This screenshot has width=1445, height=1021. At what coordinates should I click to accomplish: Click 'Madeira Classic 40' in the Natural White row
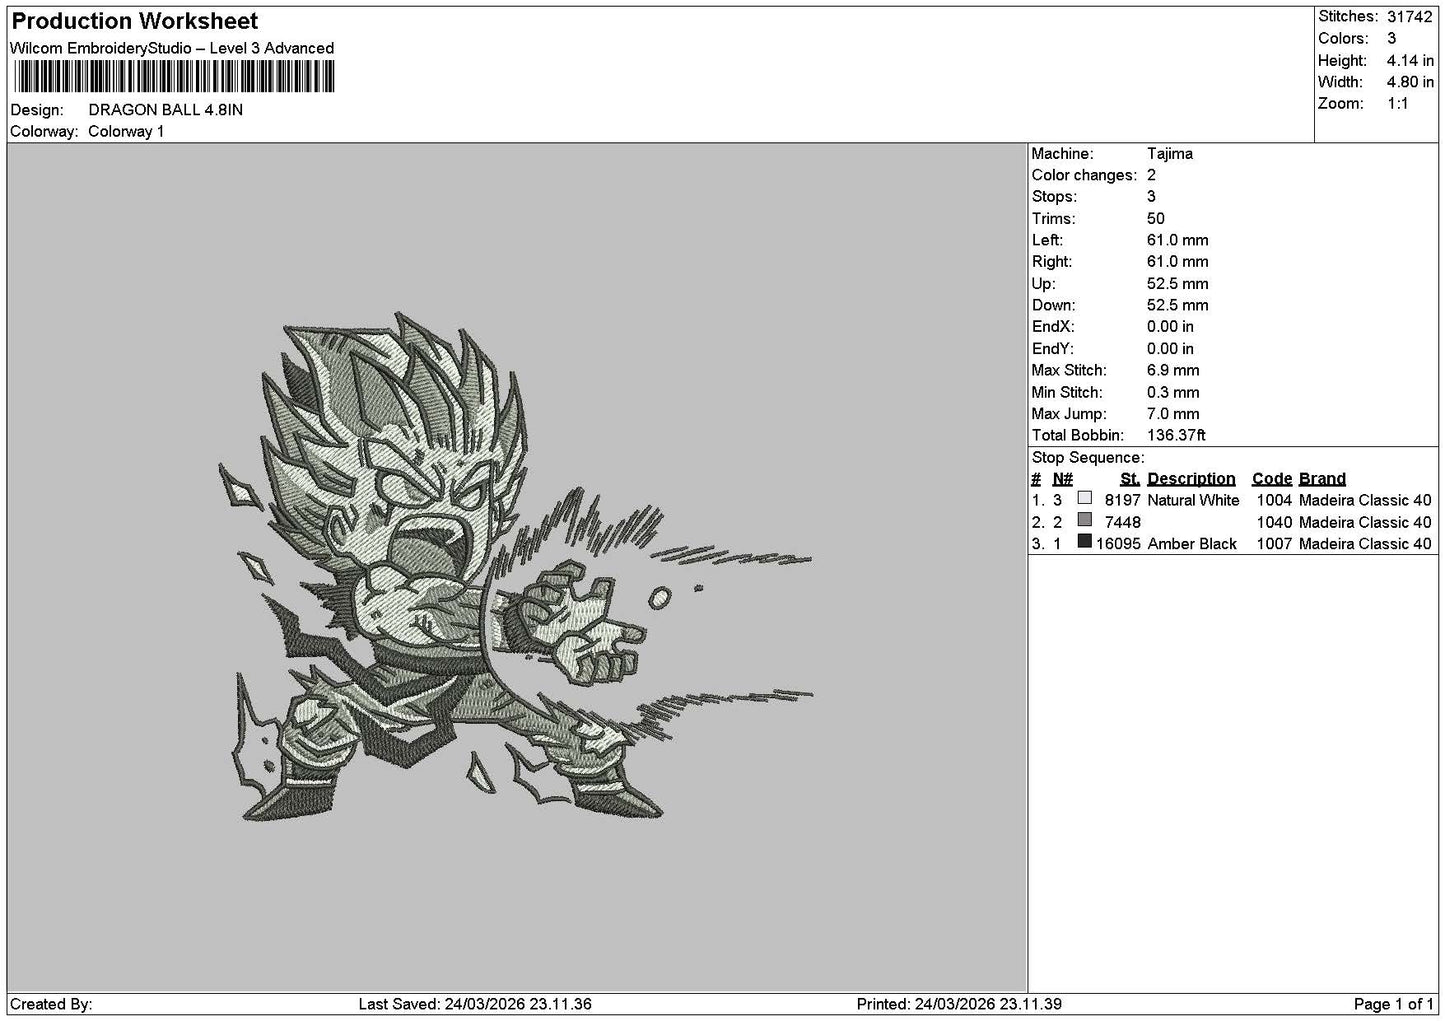1365,500
